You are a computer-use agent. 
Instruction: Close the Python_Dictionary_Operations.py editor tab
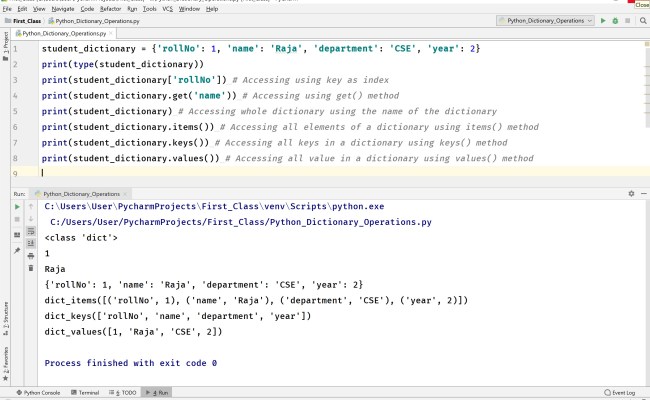point(111,33)
